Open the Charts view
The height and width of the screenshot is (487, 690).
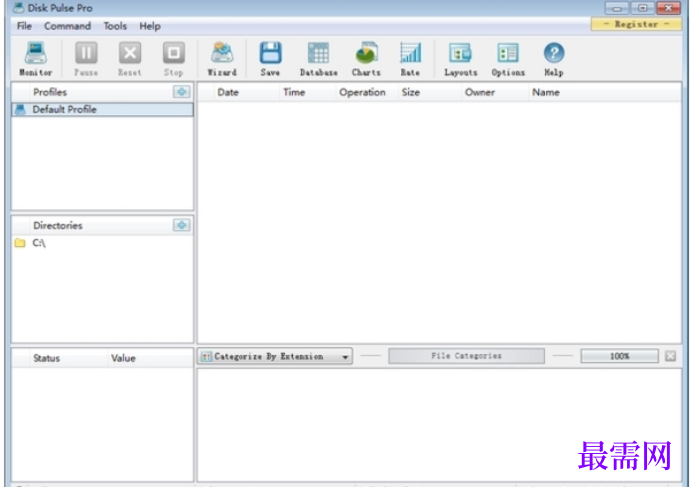pyautogui.click(x=366, y=59)
